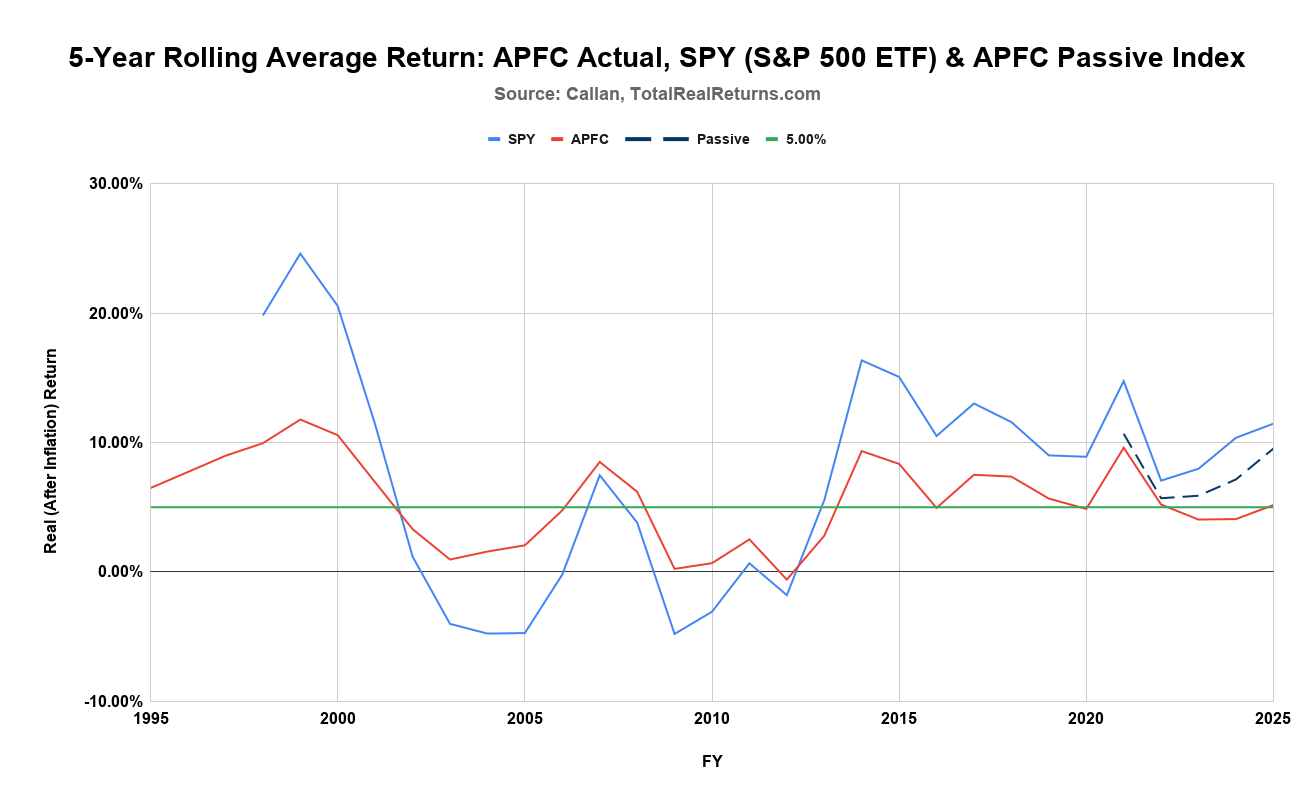Click the 1995 x-axis tick label
The height and width of the screenshot is (812, 1314).
tap(150, 719)
